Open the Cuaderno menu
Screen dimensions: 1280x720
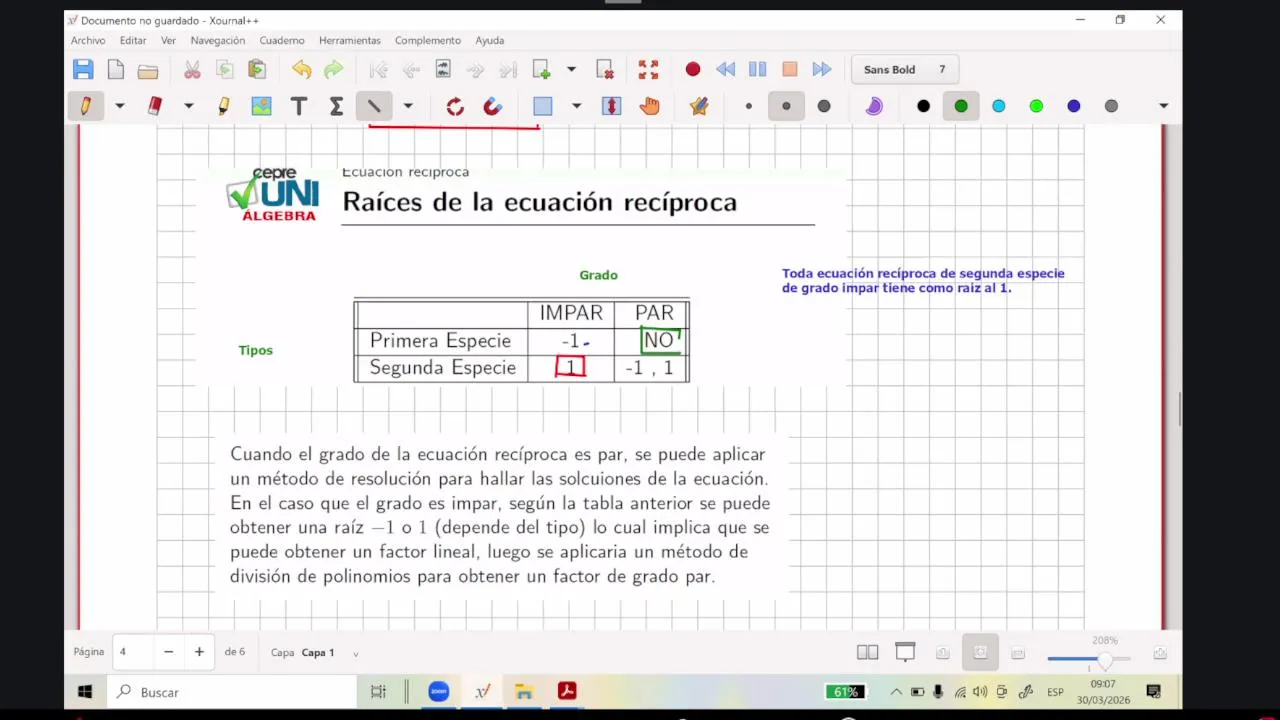(282, 40)
